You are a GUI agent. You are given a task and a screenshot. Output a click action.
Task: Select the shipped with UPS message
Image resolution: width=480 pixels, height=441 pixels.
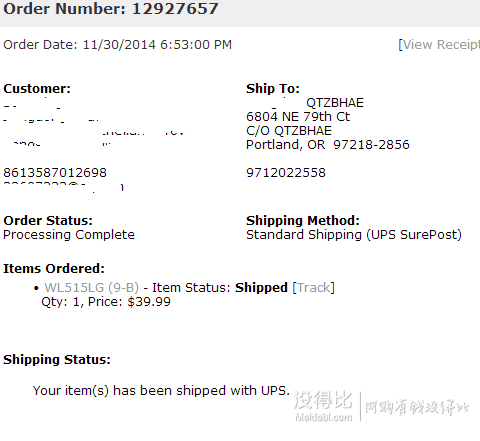pos(161,390)
